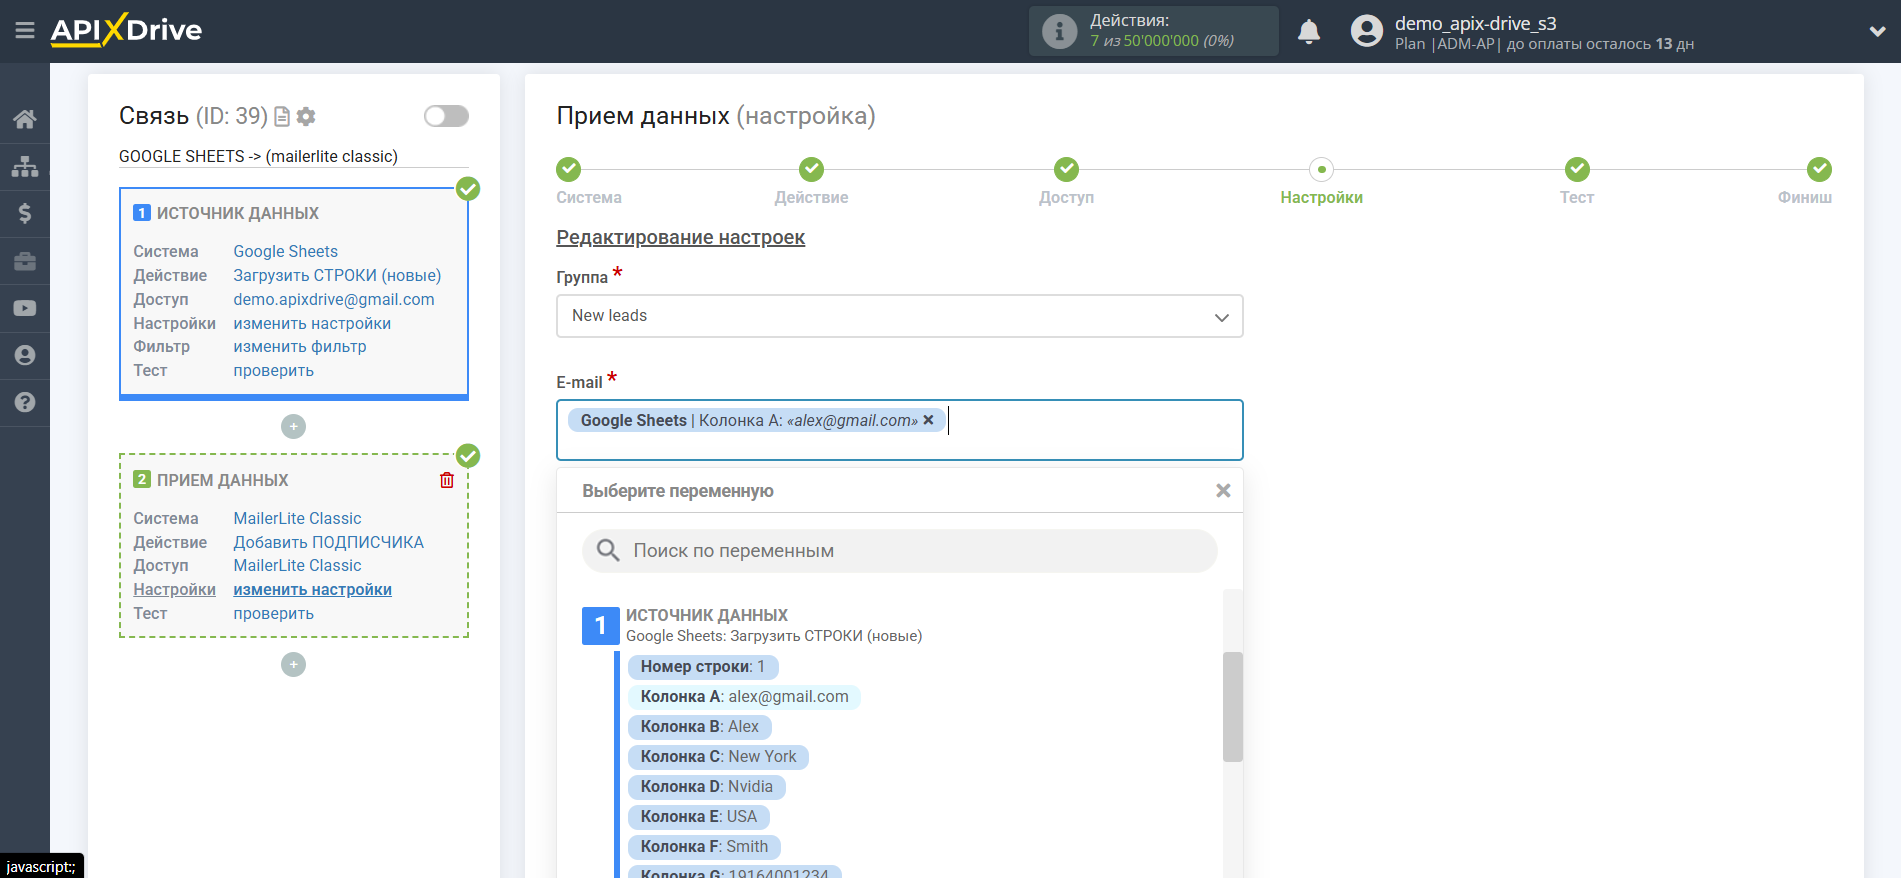Screen dimensions: 1901x878
Task: Go to 'Доступ' step
Action: pyautogui.click(x=1066, y=198)
